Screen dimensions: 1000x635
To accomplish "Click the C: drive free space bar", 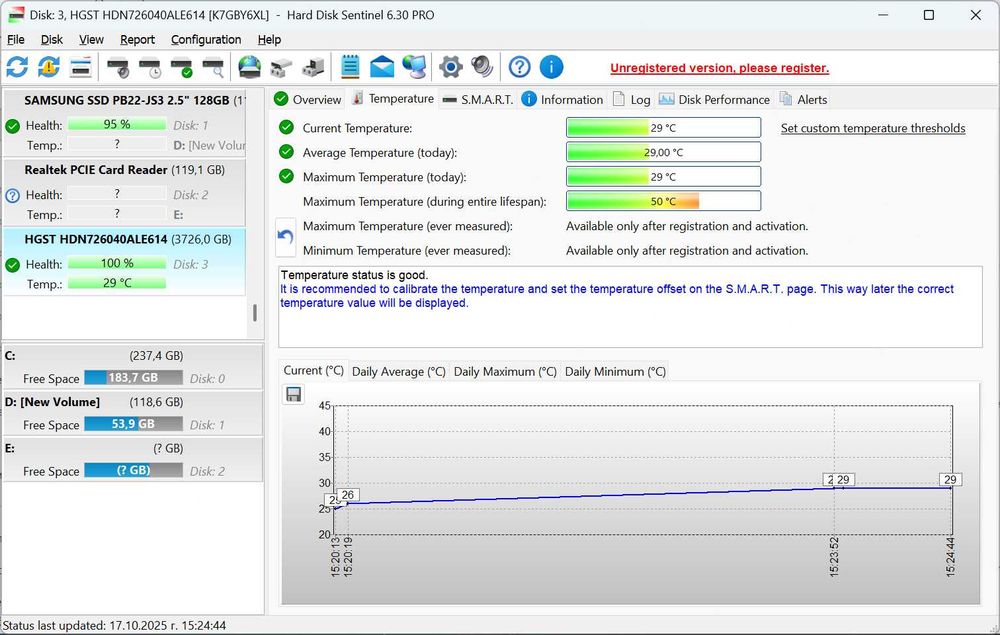I will click(133, 378).
